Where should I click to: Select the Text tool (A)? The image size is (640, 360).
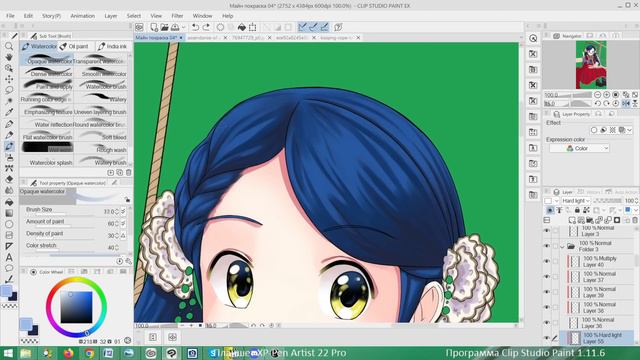(x=9, y=257)
